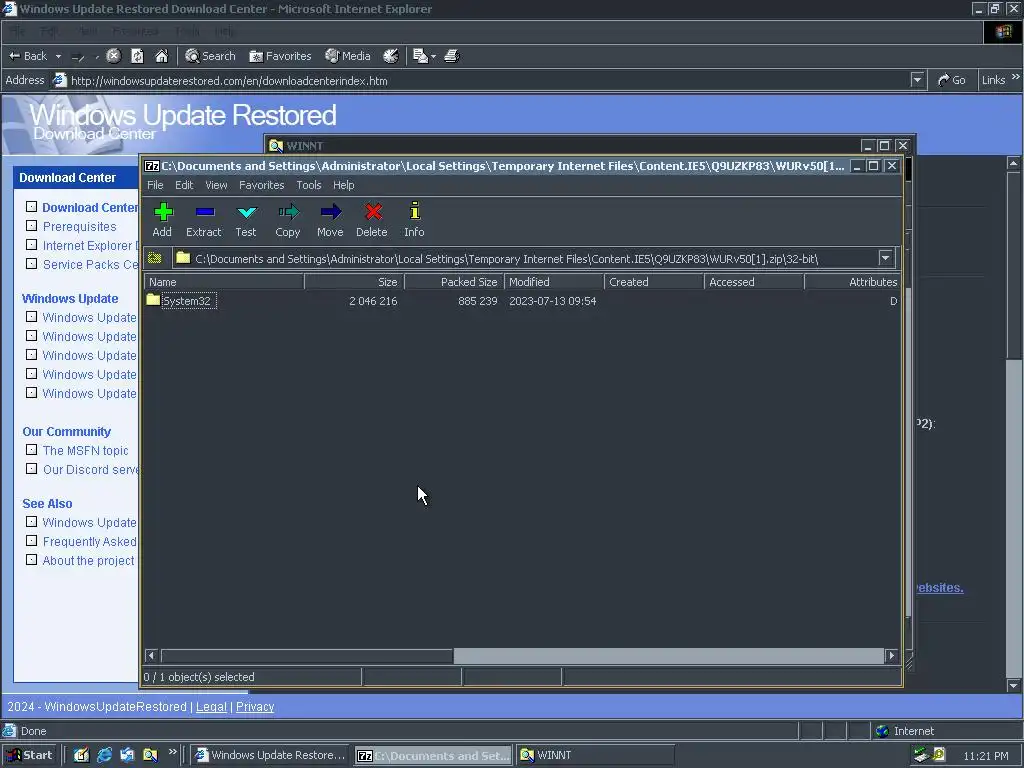The width and height of the screenshot is (1024, 768).
Task: Expand hidden Quick Launch icons chevron
Action: pyautogui.click(x=172, y=752)
